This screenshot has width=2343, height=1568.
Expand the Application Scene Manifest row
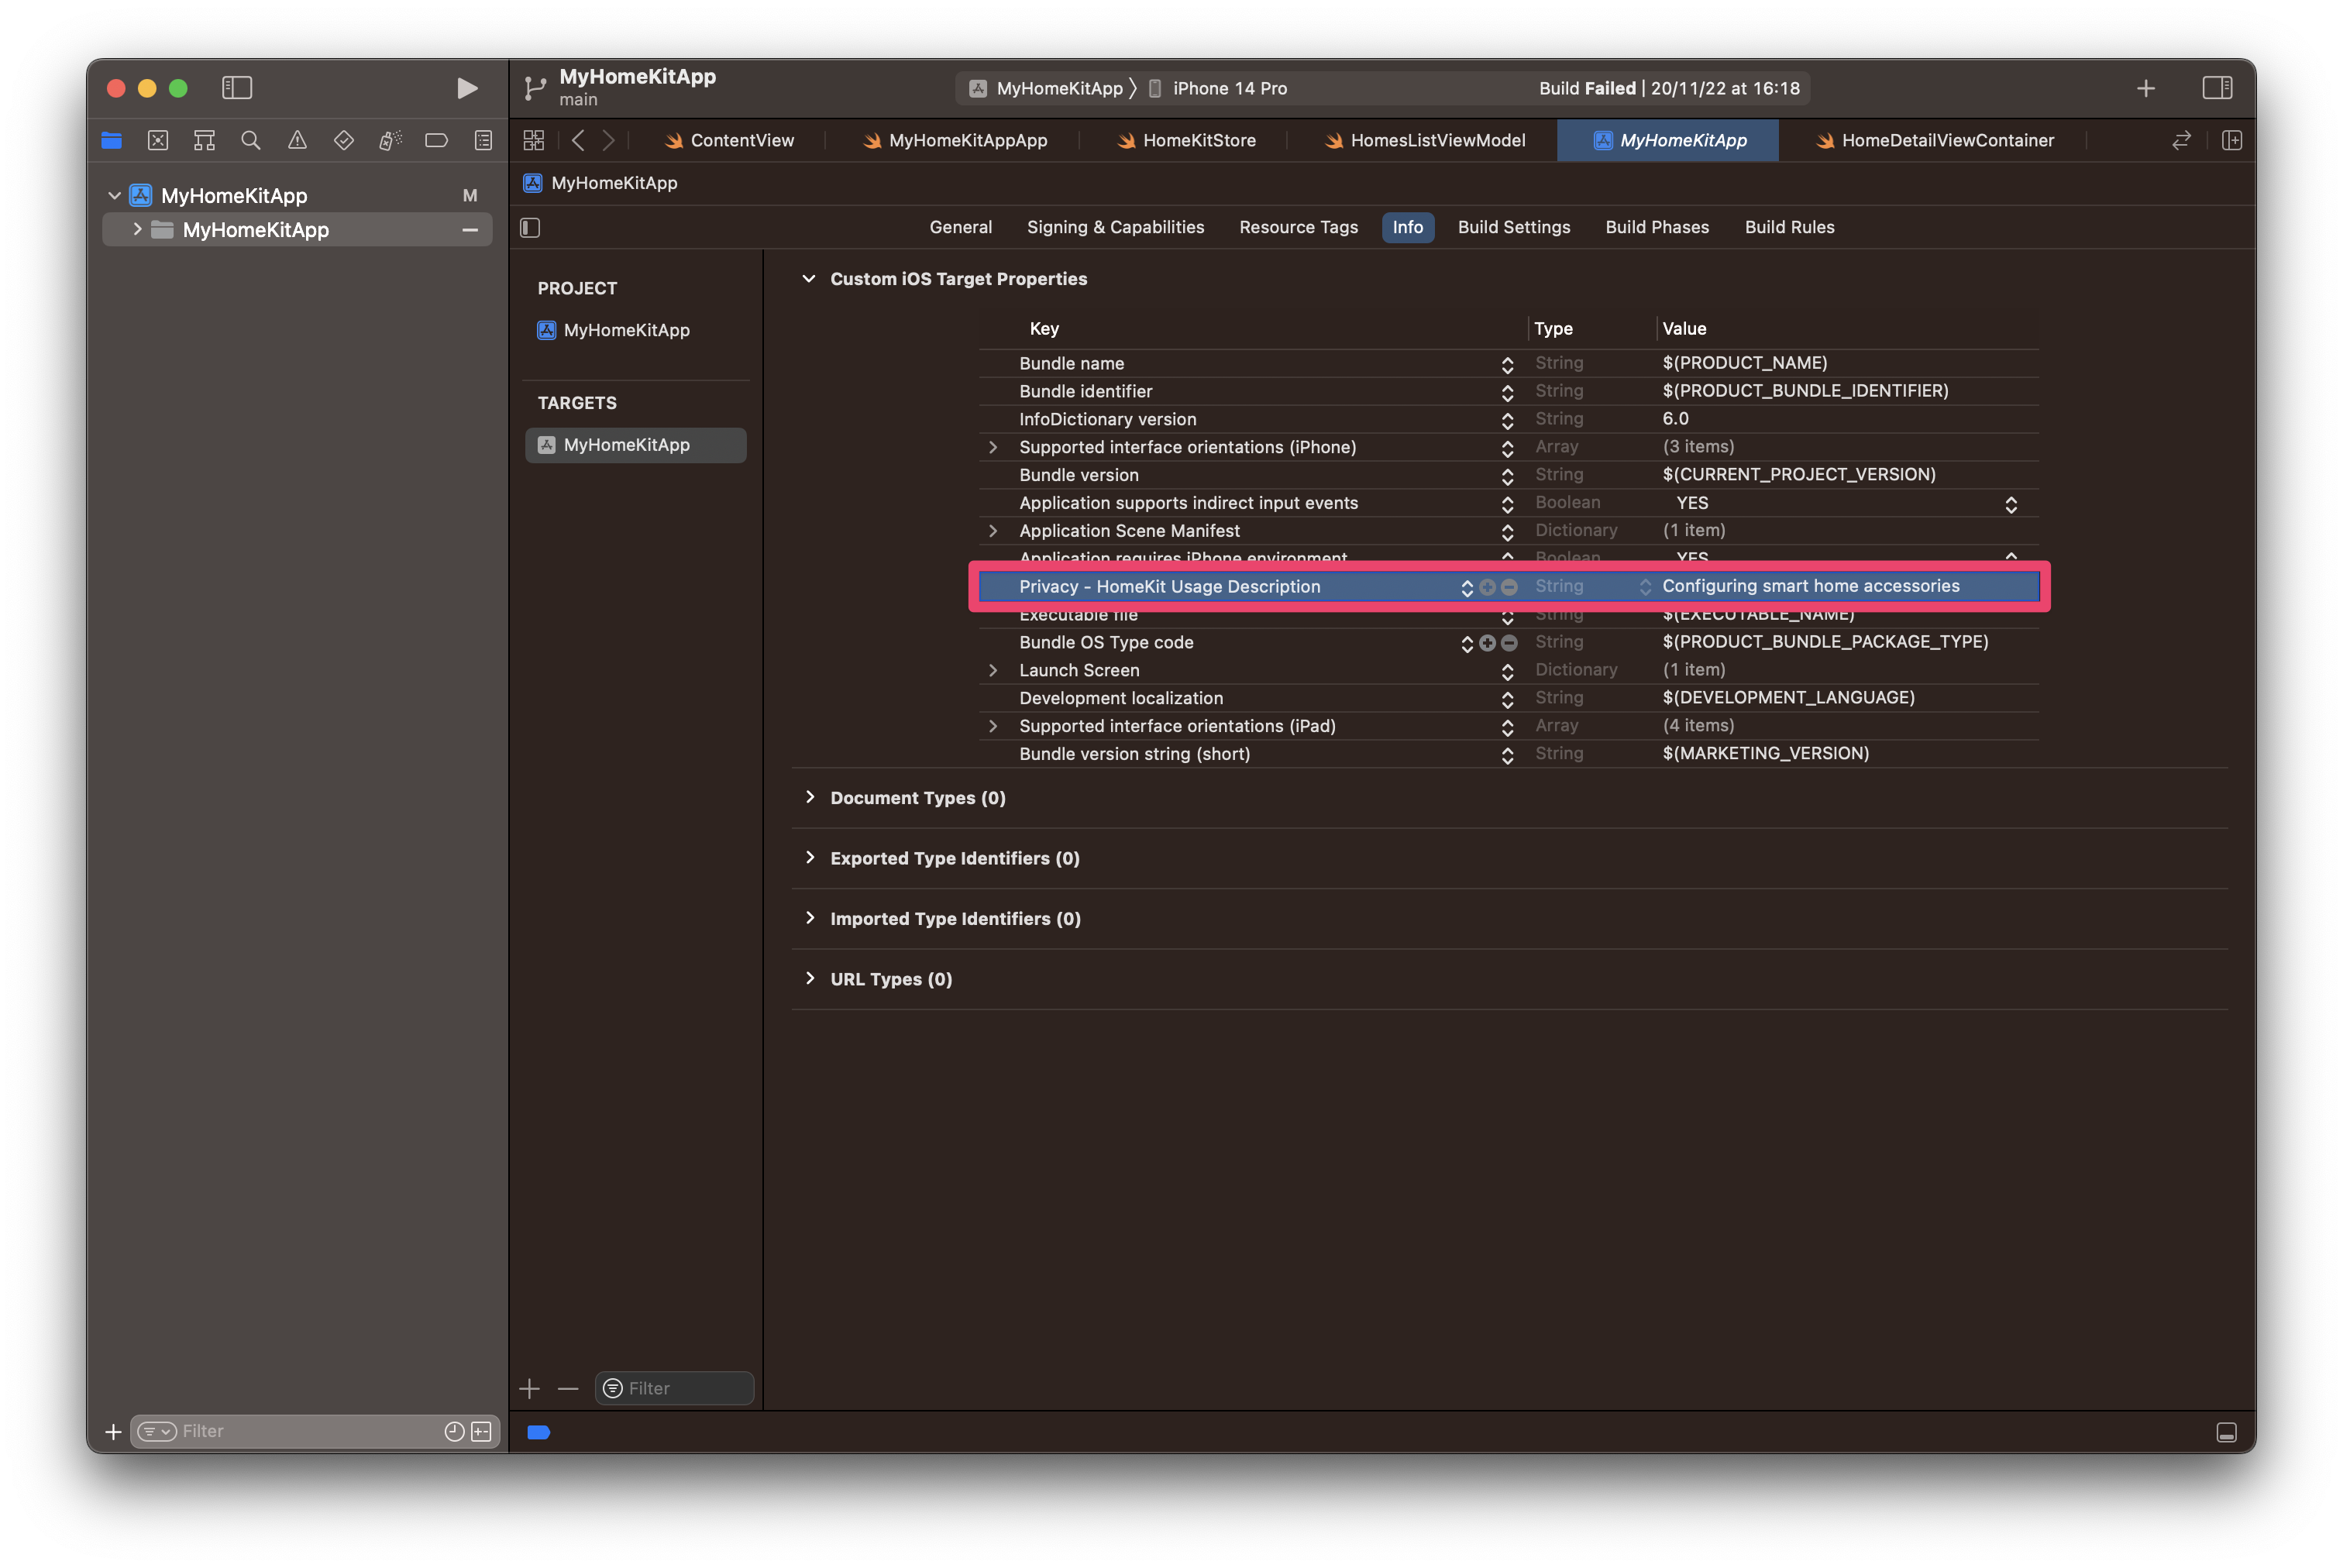[x=993, y=530]
